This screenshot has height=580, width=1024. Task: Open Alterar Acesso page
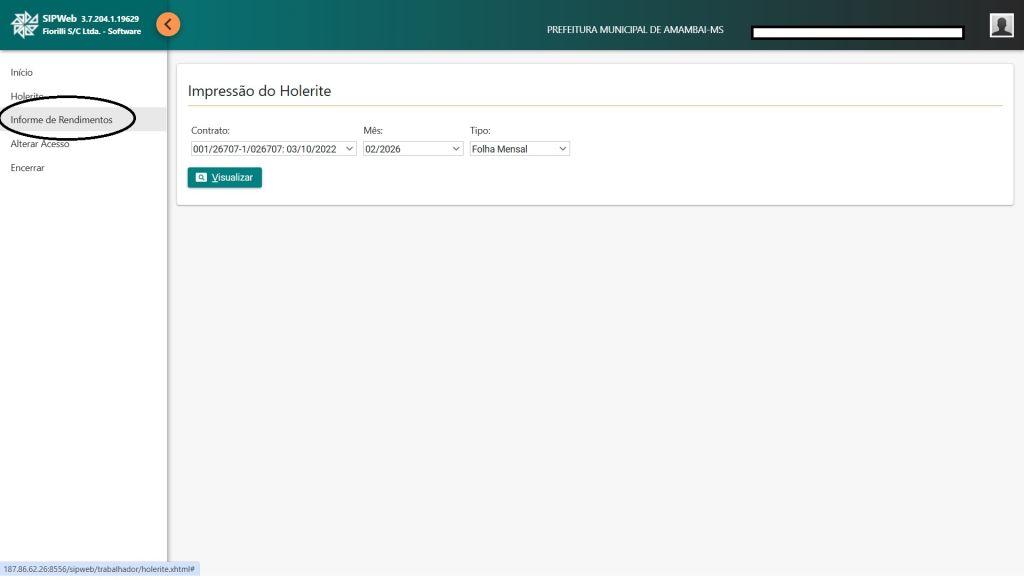point(40,144)
